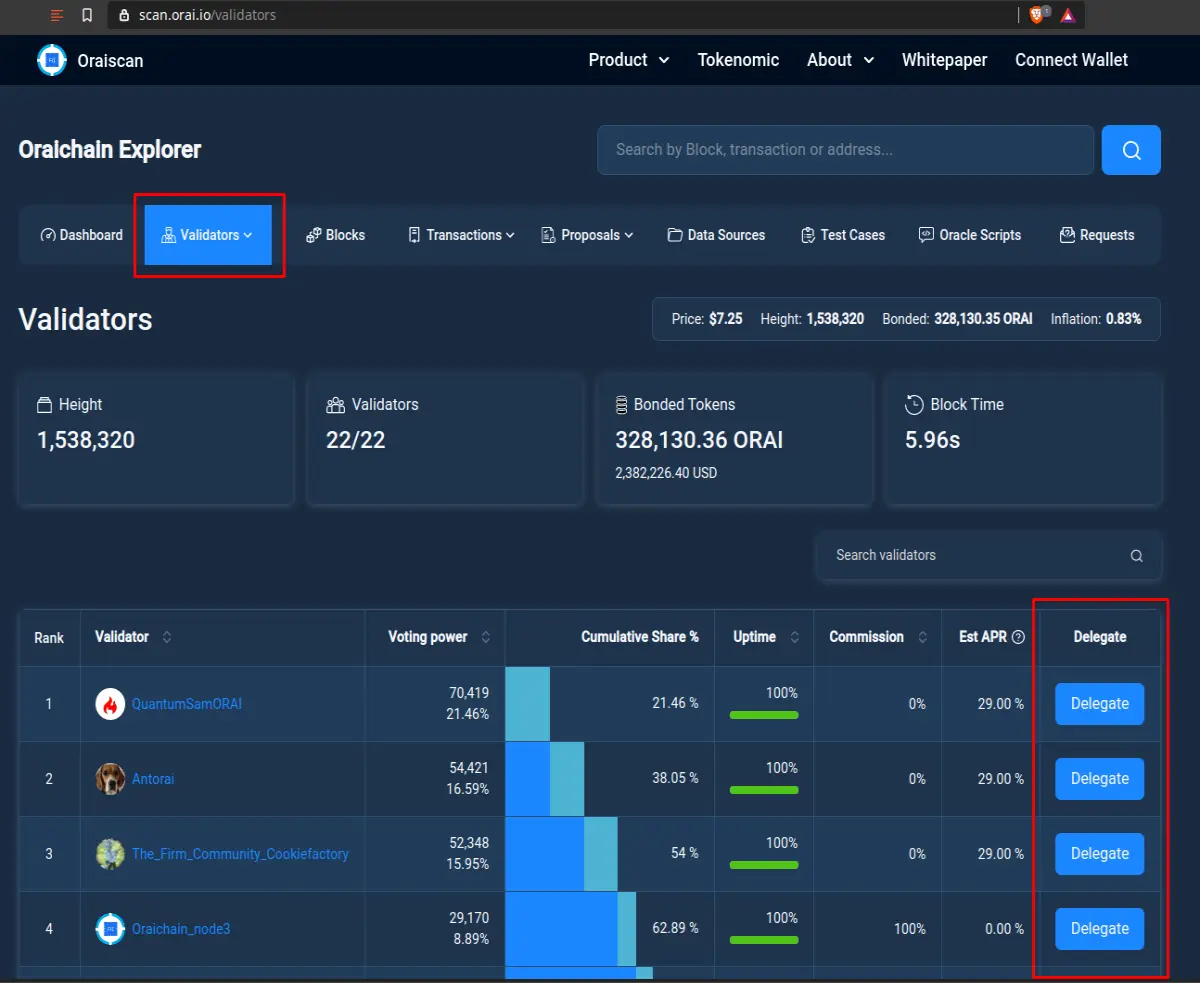Image resolution: width=1200 pixels, height=983 pixels.
Task: Expand the Transactions dropdown
Action: (510, 235)
